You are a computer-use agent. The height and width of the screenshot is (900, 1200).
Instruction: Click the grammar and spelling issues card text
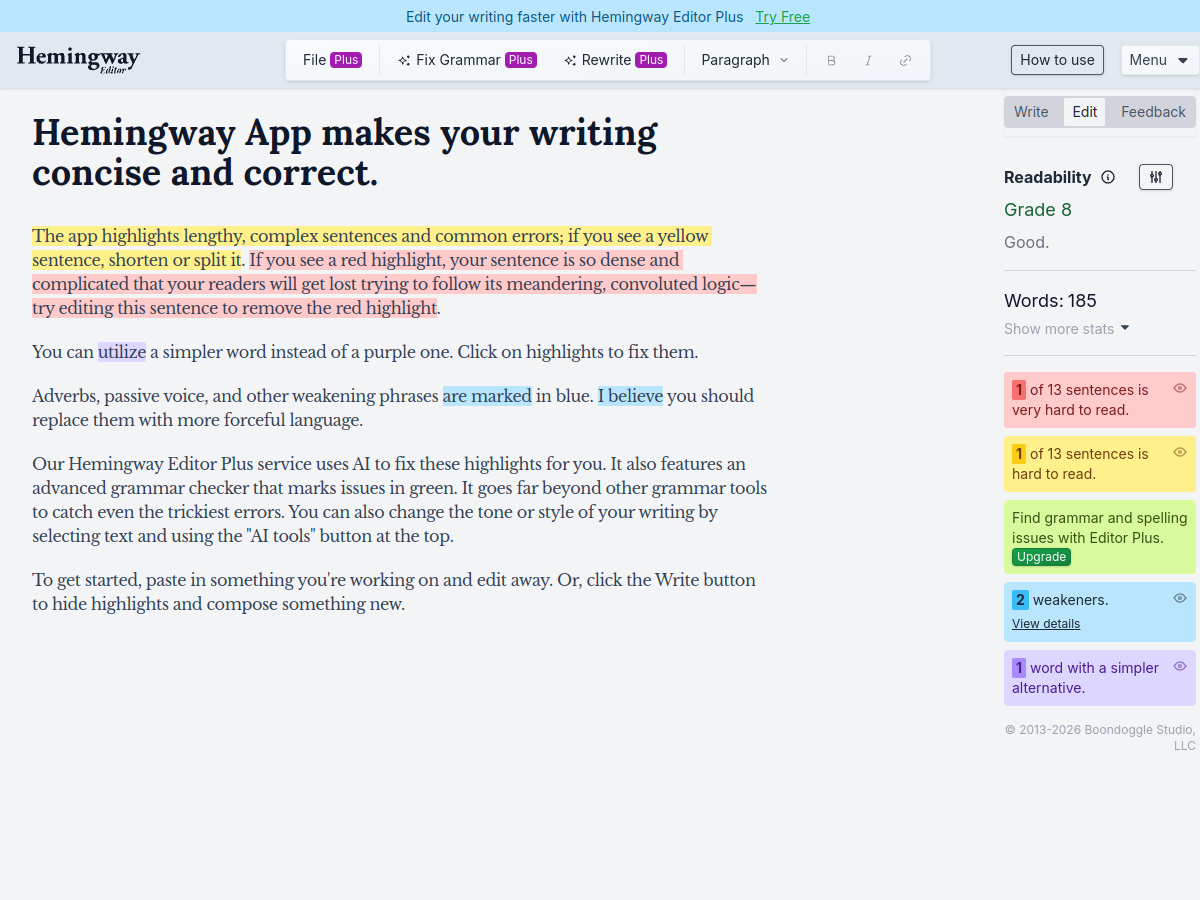[1099, 528]
